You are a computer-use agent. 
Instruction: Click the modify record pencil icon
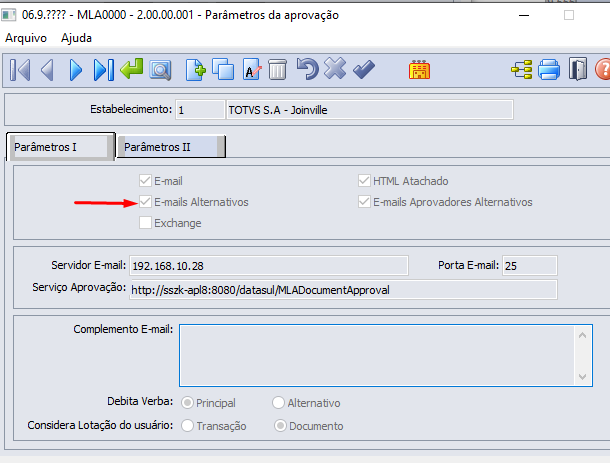(252, 70)
